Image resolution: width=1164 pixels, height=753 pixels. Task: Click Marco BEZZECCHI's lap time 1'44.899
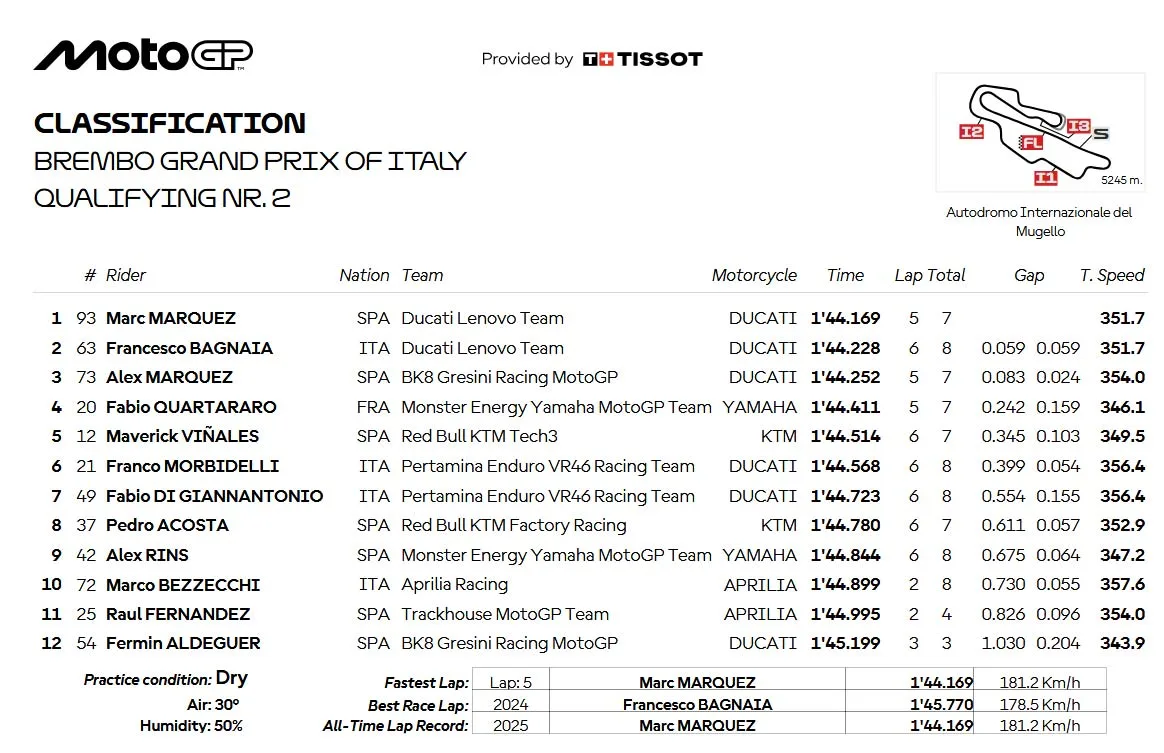(845, 584)
